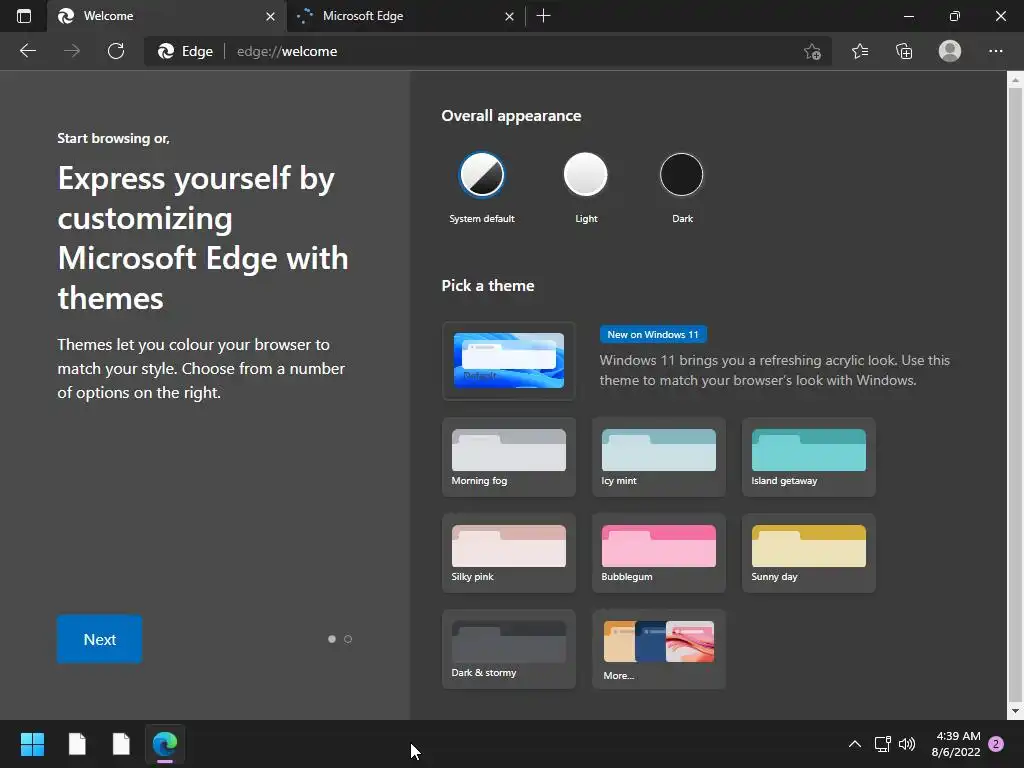Pick the Icy mint theme
Image resolution: width=1024 pixels, height=768 pixels.
click(x=658, y=457)
